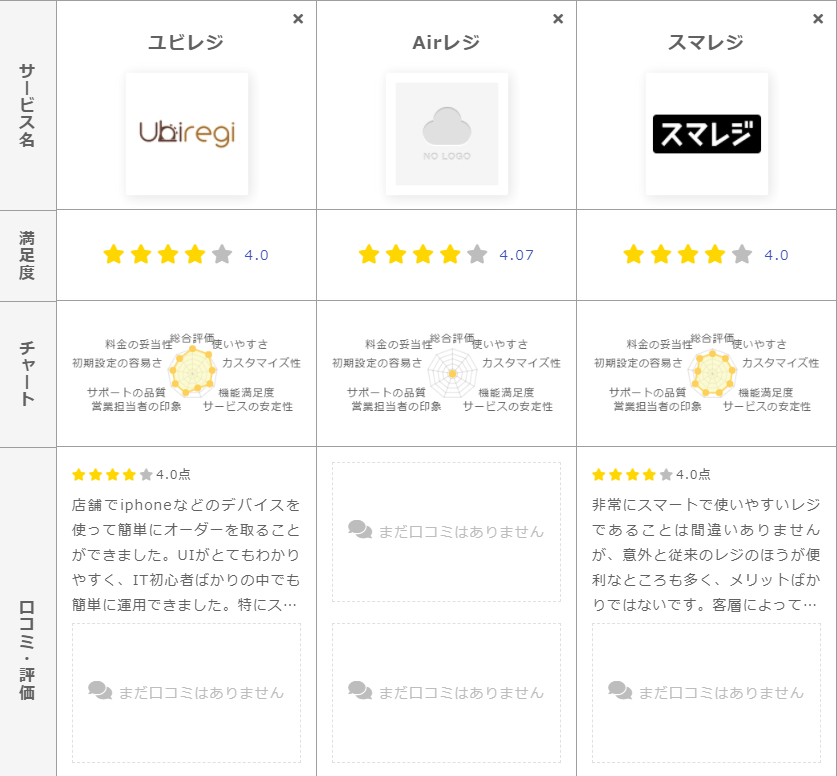This screenshot has width=837, height=776.
Task: Click the Airレジ empty radar chart
Action: pos(452,373)
